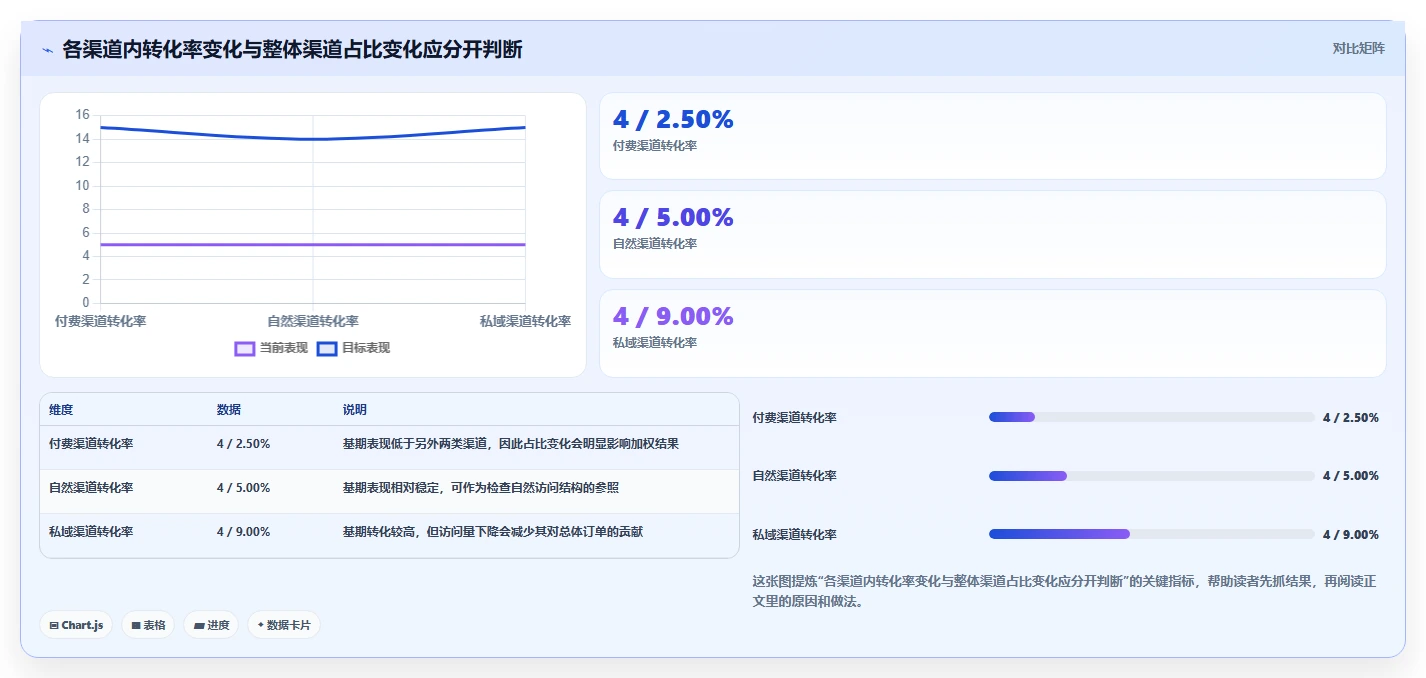Image resolution: width=1426 pixels, height=678 pixels.
Task: Click the blue 目标表现 legend swatch
Action: point(327,349)
